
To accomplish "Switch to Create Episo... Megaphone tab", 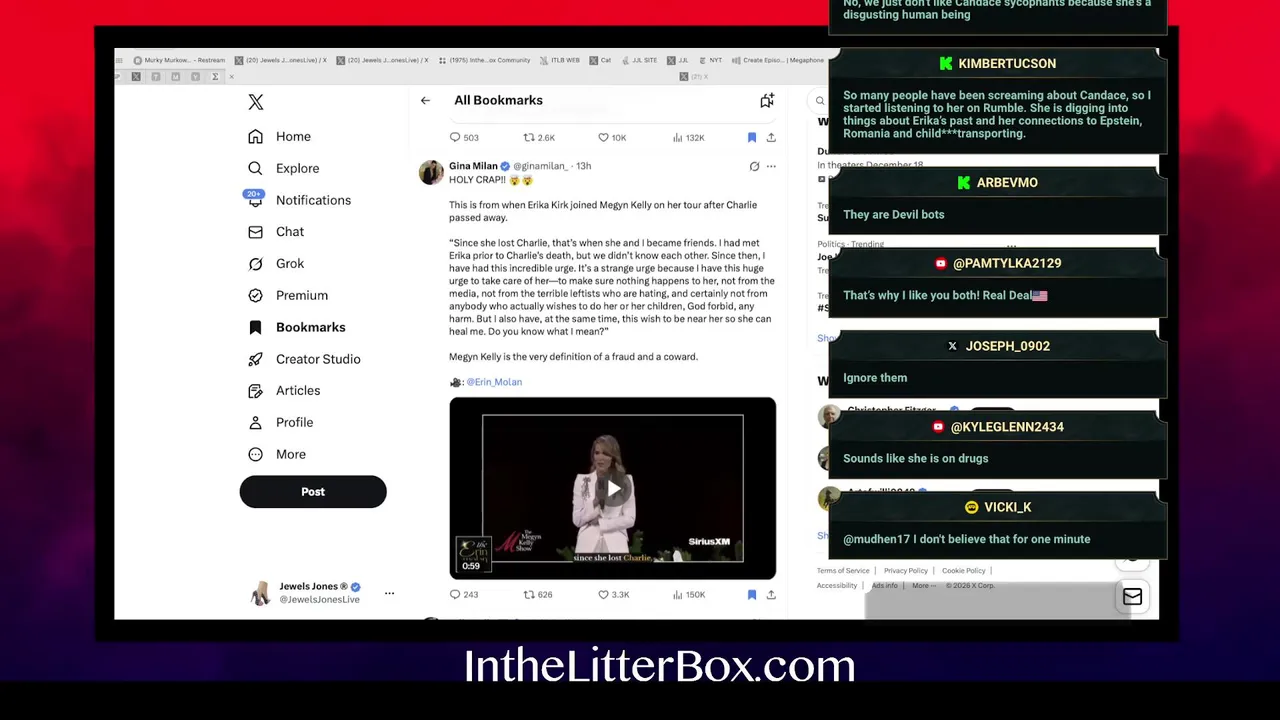I will (778, 60).
